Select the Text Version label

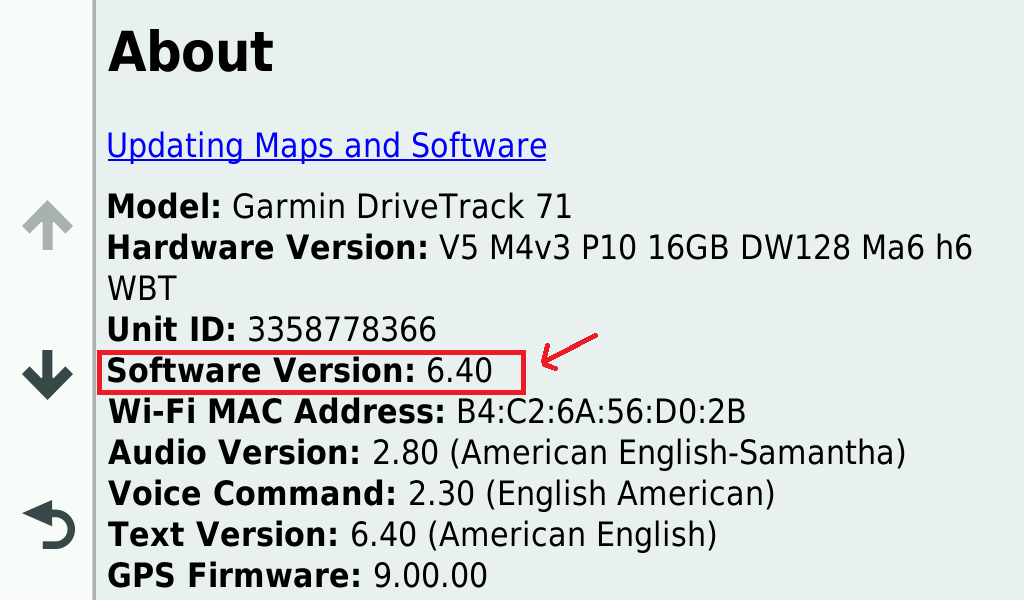point(224,535)
